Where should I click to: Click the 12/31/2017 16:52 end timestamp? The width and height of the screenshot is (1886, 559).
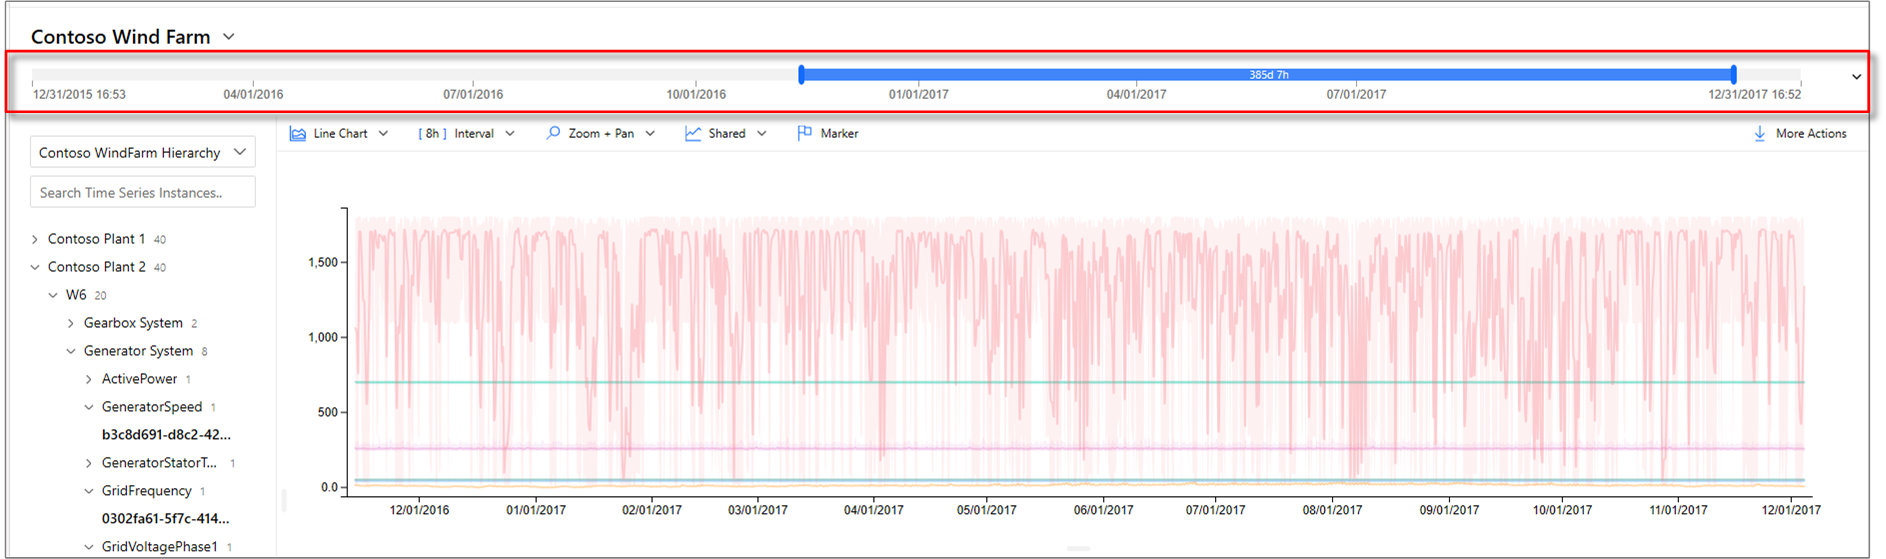1754,94
